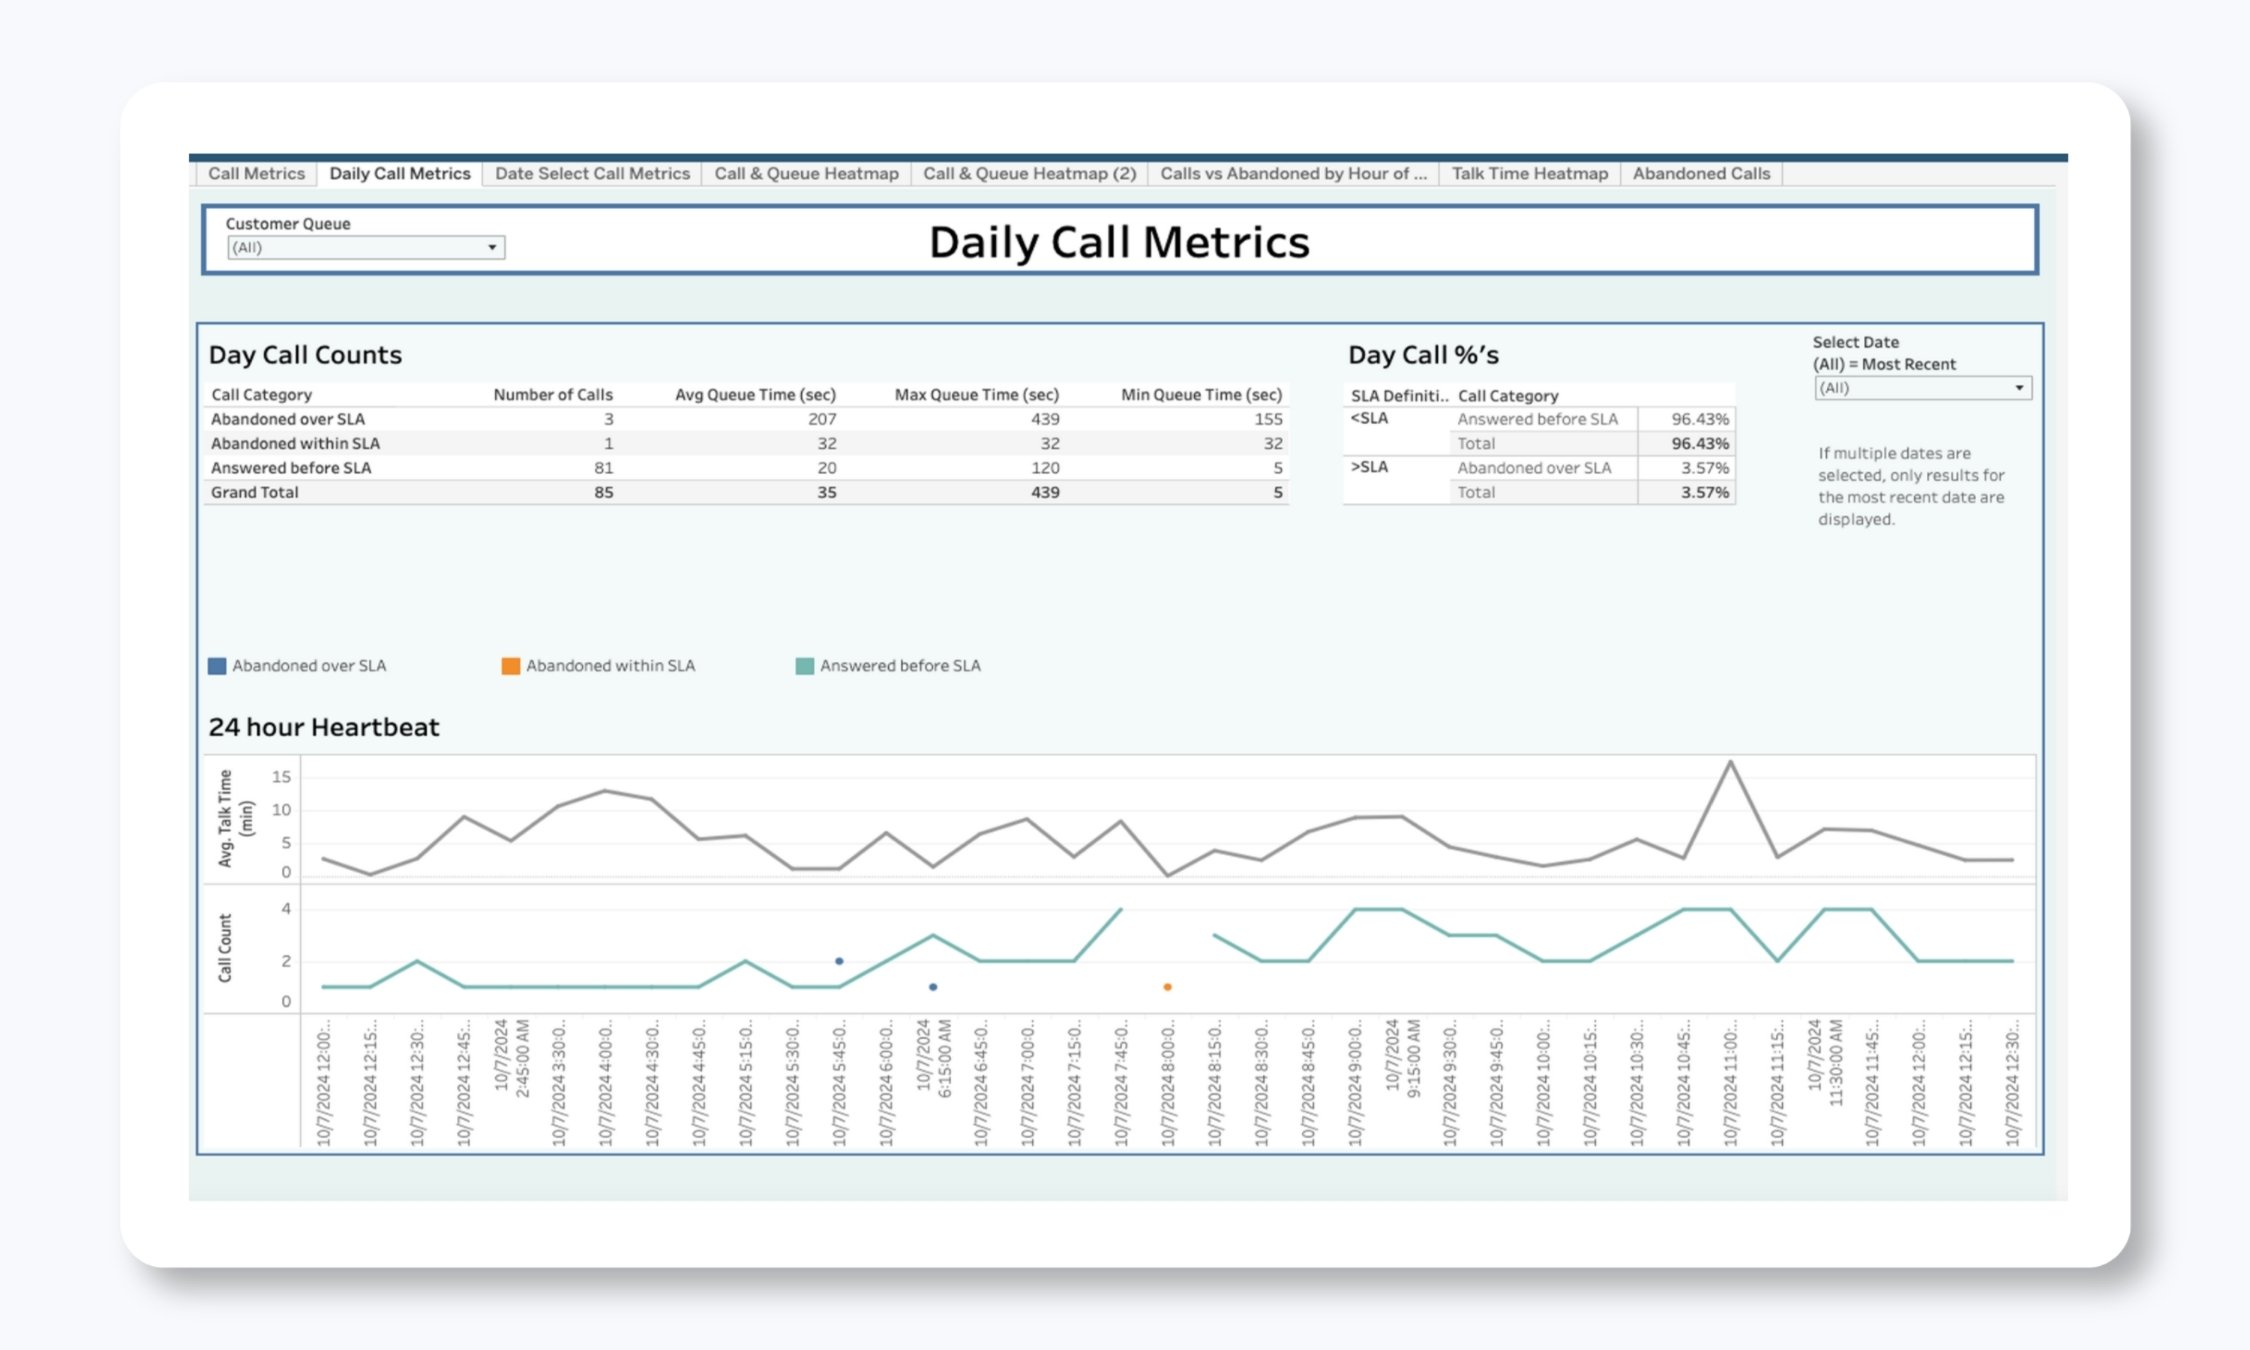This screenshot has height=1350, width=2250.
Task: Select the 96.43% Answered before SLA value
Action: [x=1699, y=419]
